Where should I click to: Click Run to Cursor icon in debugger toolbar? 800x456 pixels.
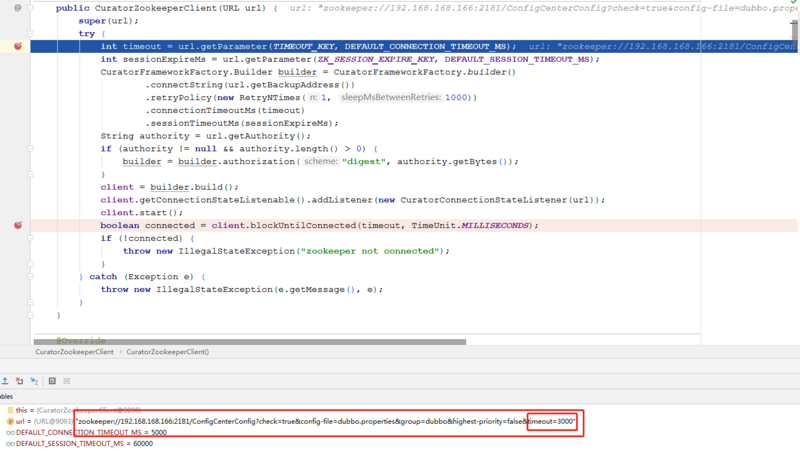pyautogui.click(x=34, y=381)
